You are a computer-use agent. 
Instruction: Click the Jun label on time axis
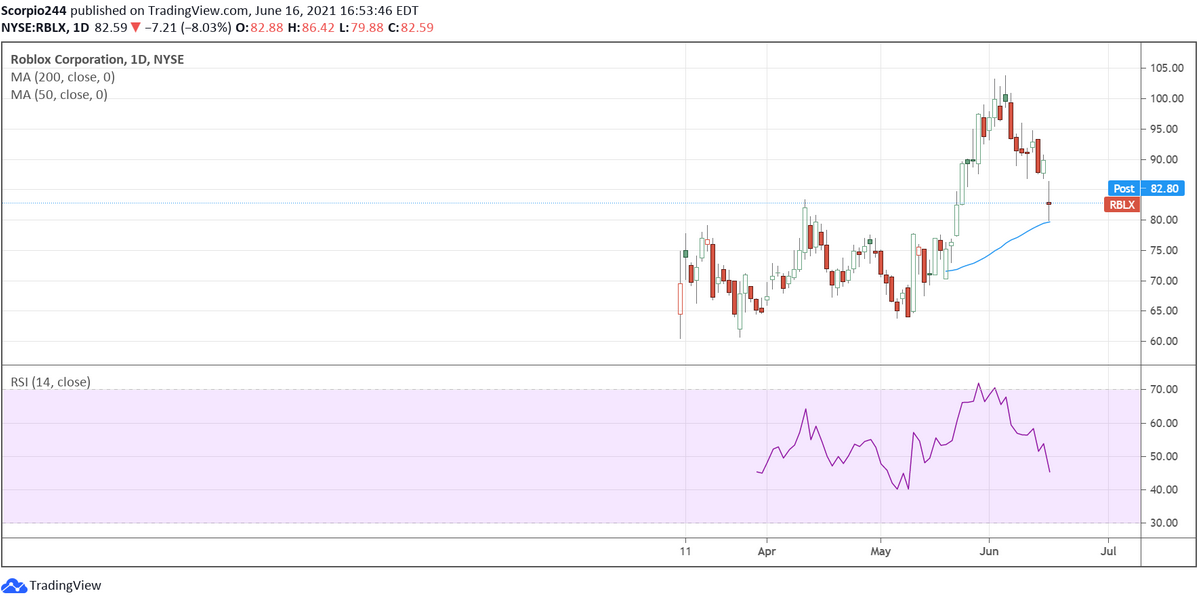tap(989, 550)
